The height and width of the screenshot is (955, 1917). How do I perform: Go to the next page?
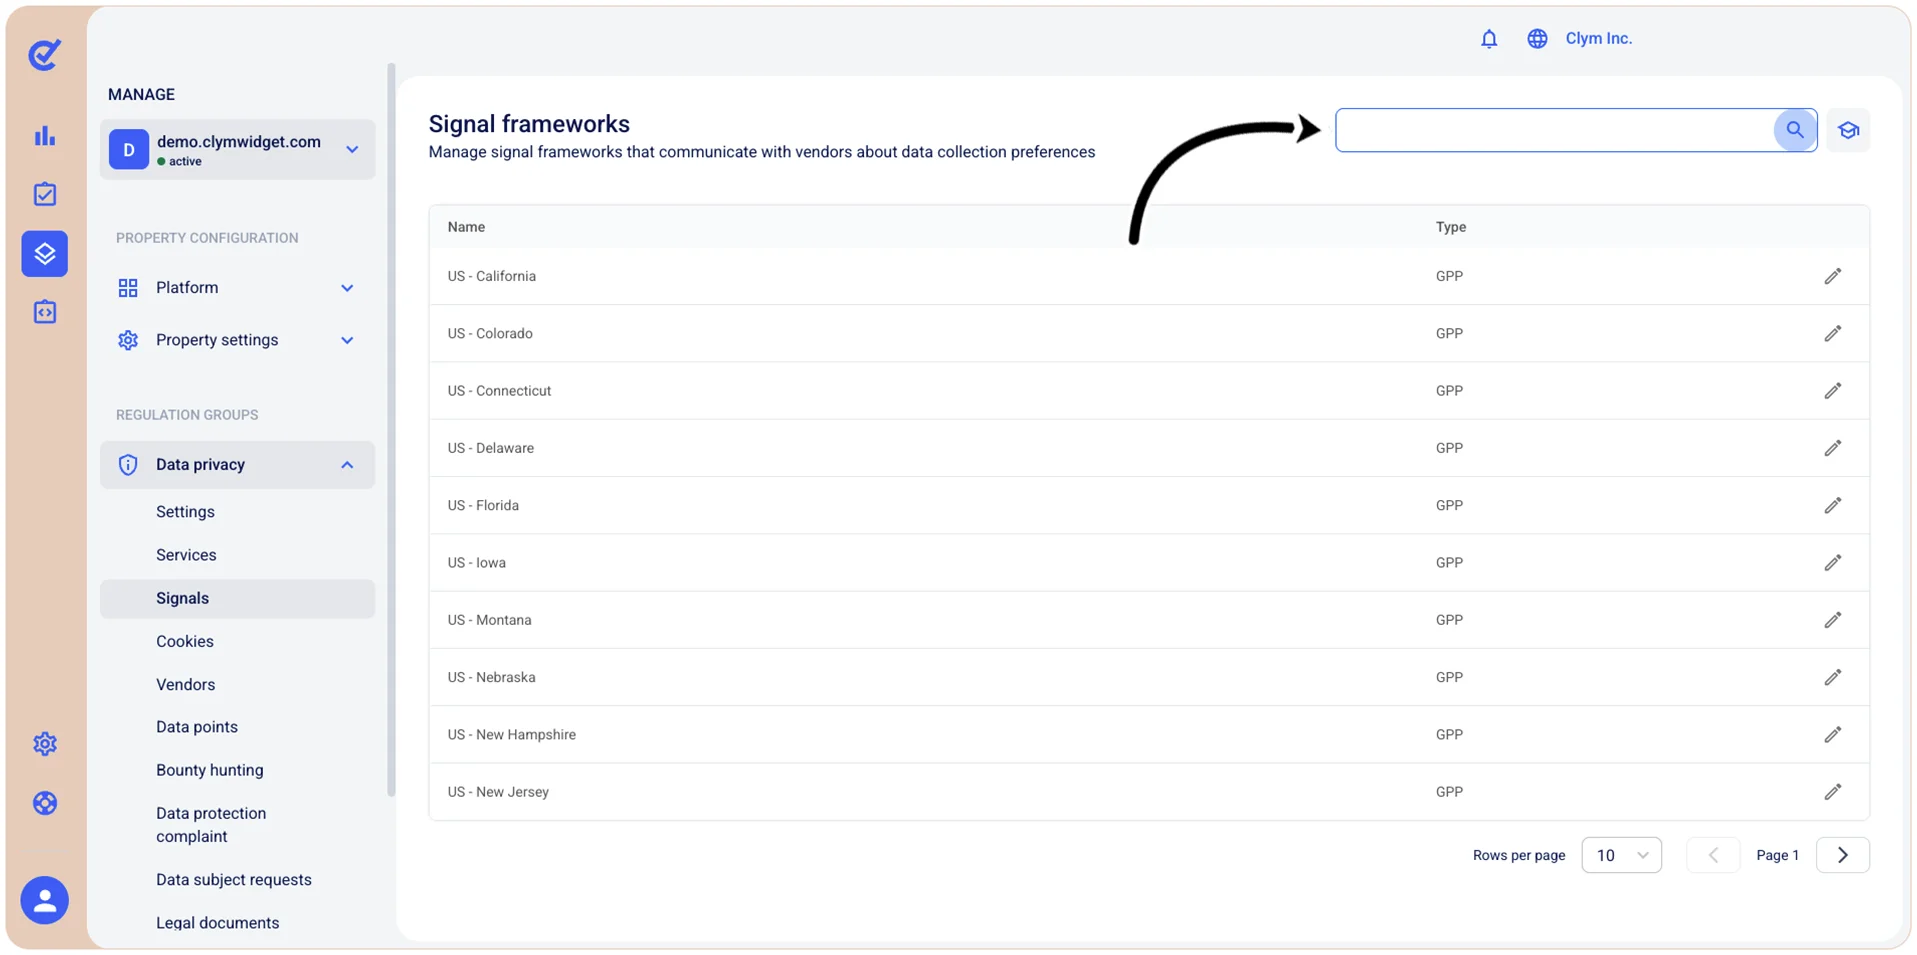[1842, 855]
